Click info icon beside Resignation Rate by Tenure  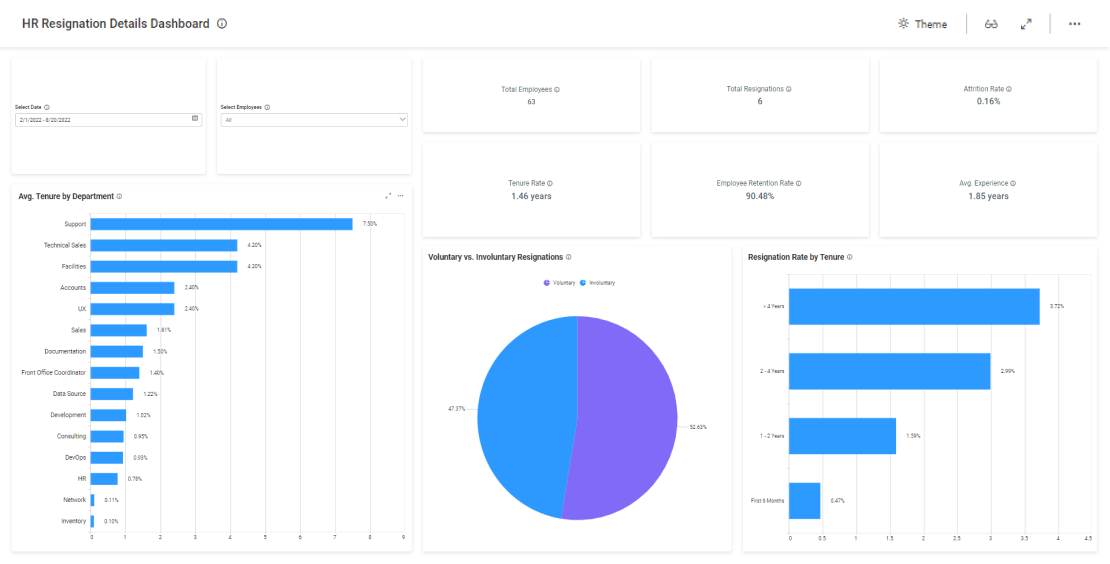click(850, 257)
